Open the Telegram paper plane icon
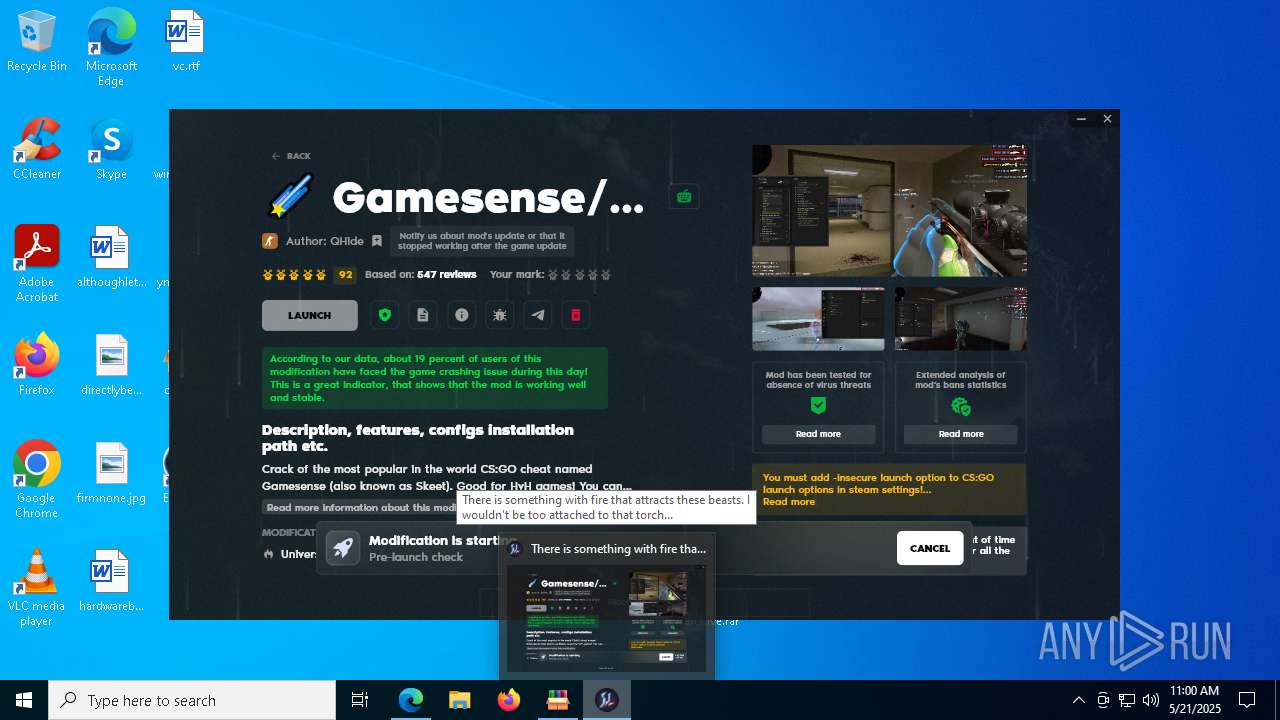1280x720 pixels. click(537, 315)
